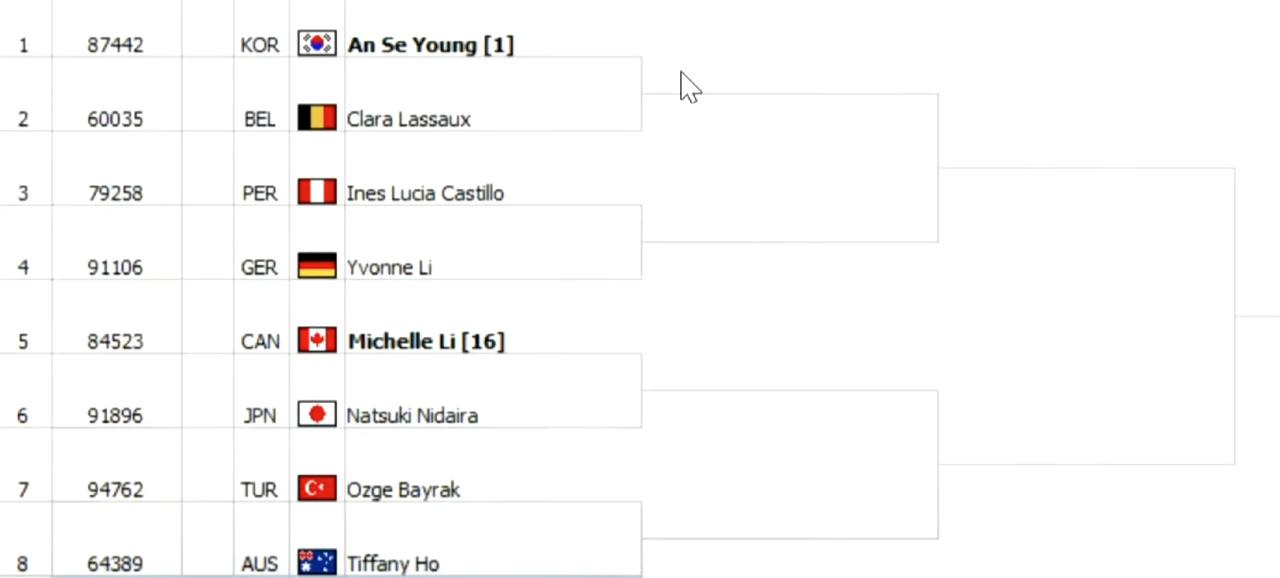Select Yvonne Li in the draw
Image resolution: width=1280 pixels, height=578 pixels.
[x=389, y=267]
